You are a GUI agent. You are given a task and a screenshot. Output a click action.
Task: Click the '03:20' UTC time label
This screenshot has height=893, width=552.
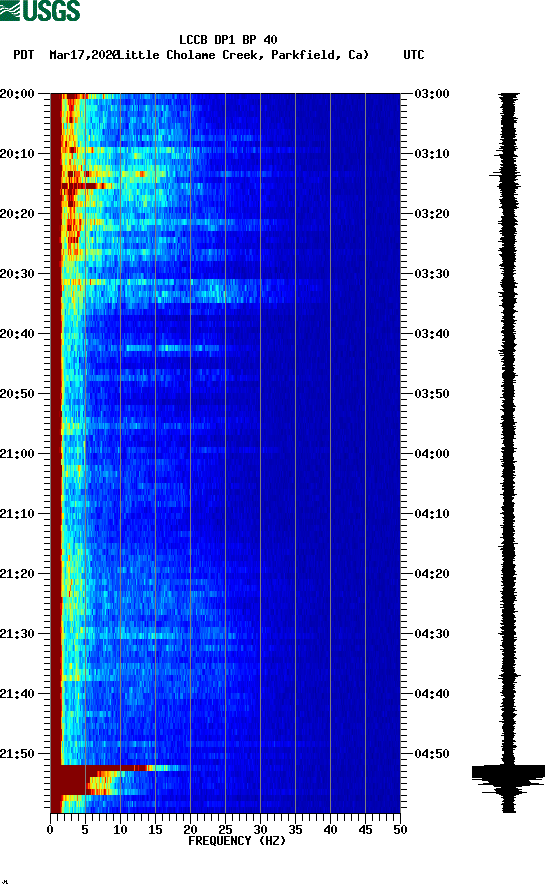click(x=432, y=214)
